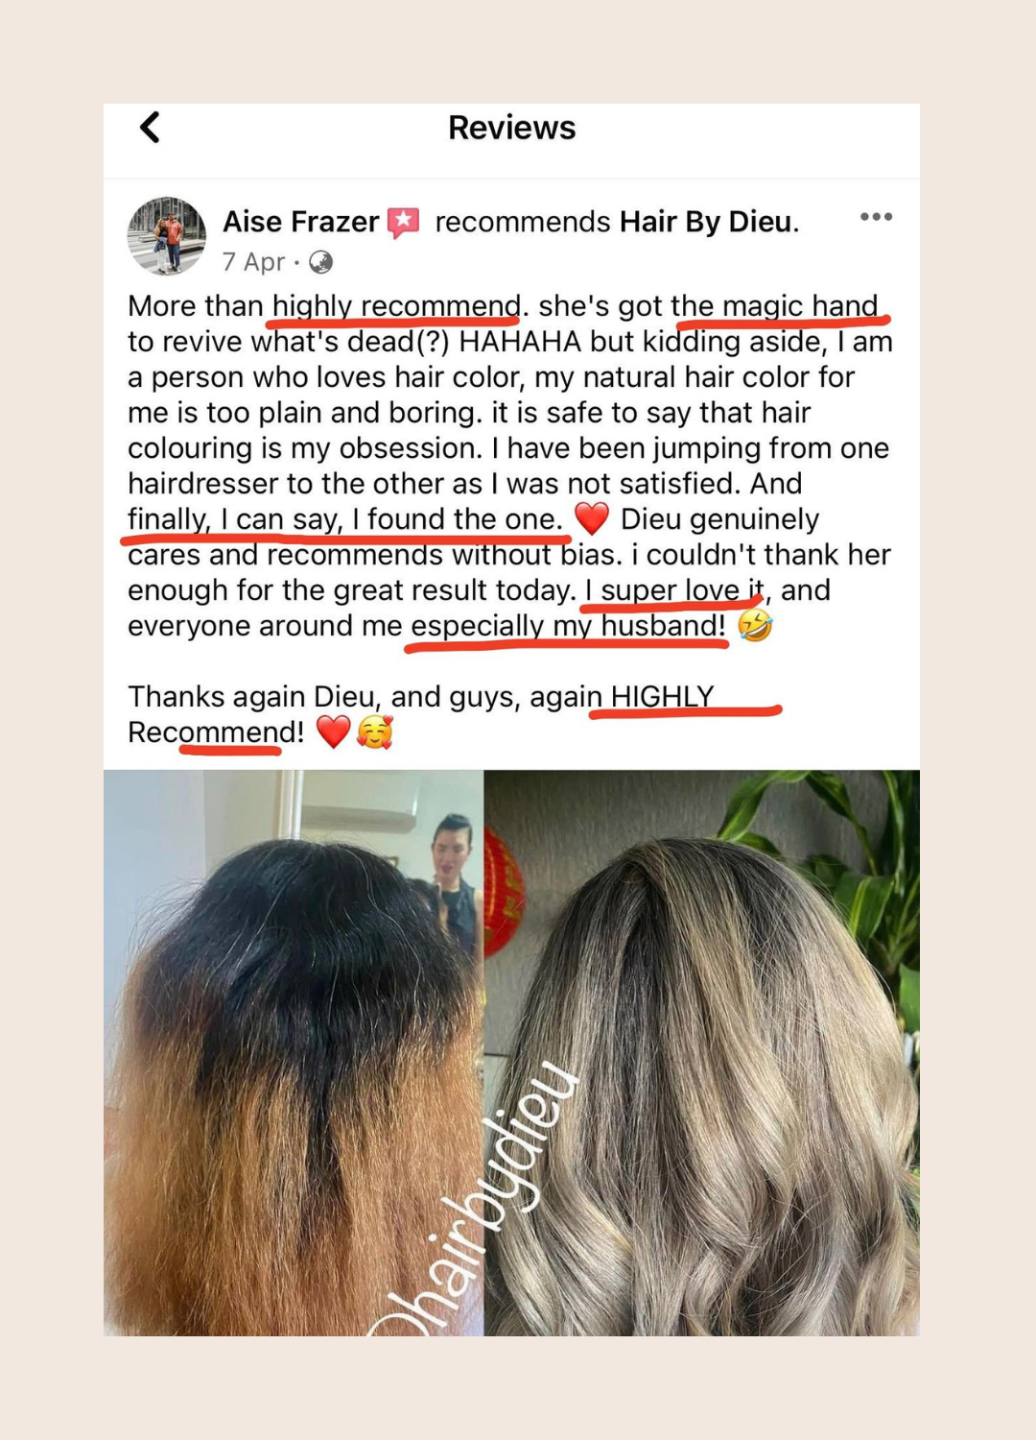1036x1440 pixels.
Task: Open Aise Frazer's profile picture
Action: tap(166, 236)
